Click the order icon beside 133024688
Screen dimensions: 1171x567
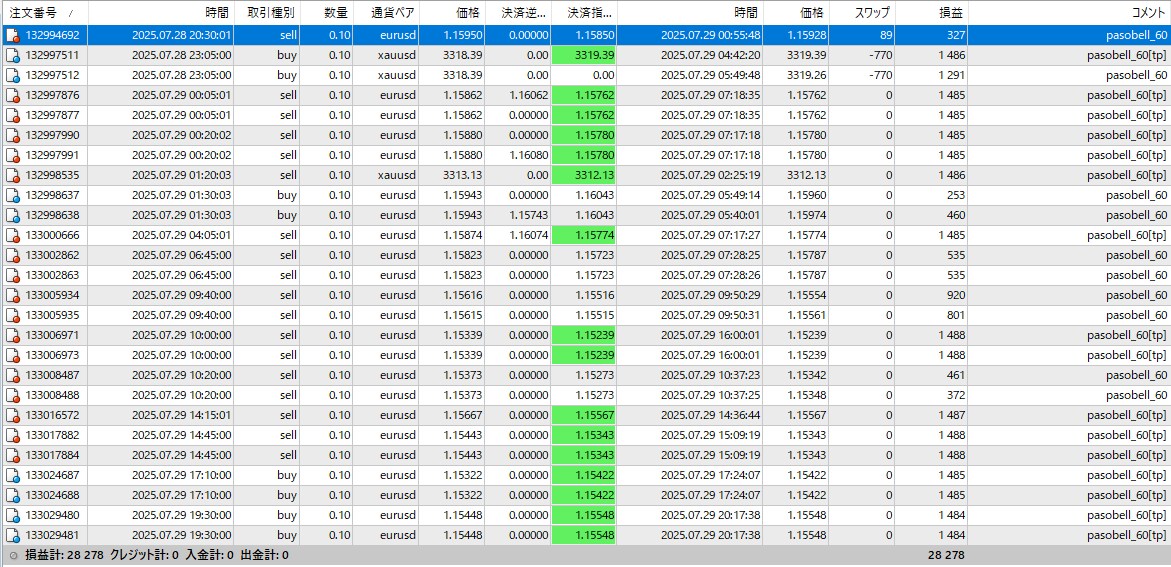coord(12,495)
